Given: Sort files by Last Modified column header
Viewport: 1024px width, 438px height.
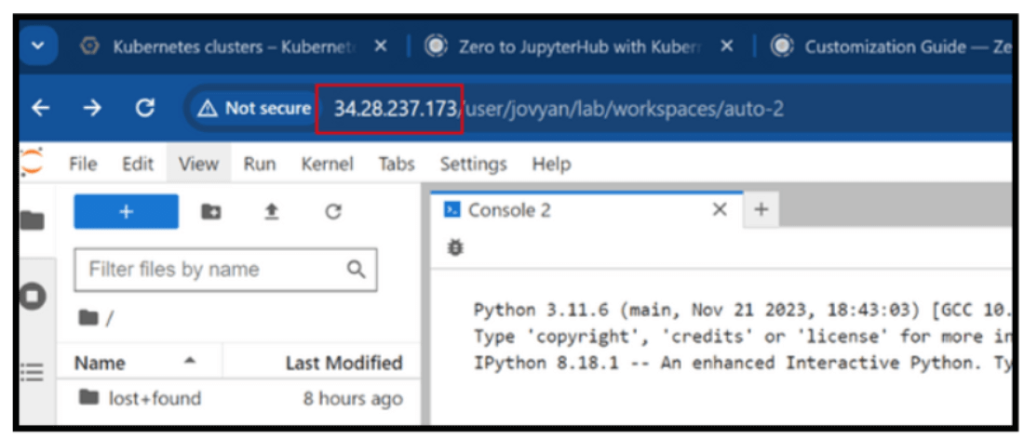Looking at the screenshot, I should 323,362.
